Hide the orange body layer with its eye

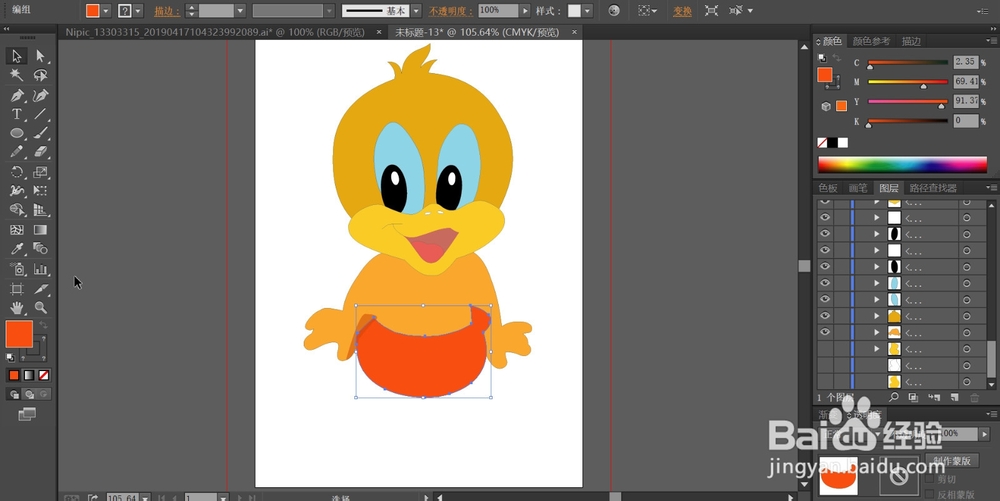[825, 332]
